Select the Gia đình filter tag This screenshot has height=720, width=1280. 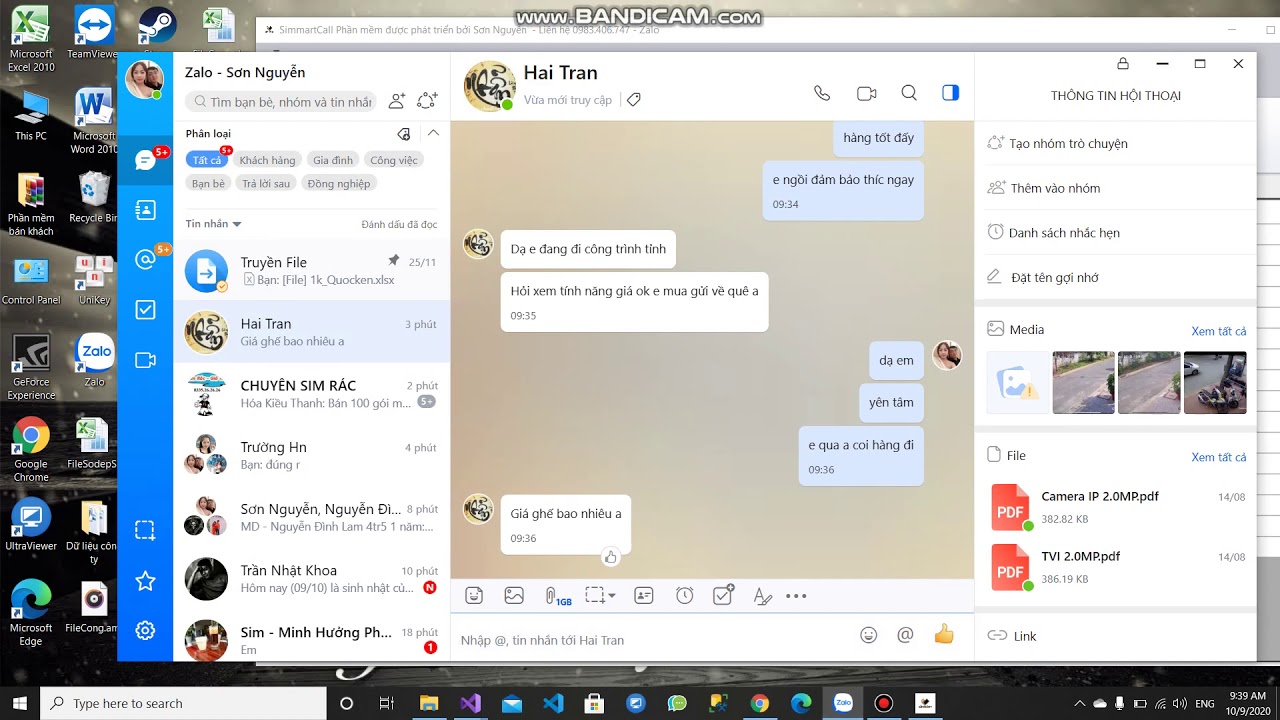(x=333, y=160)
